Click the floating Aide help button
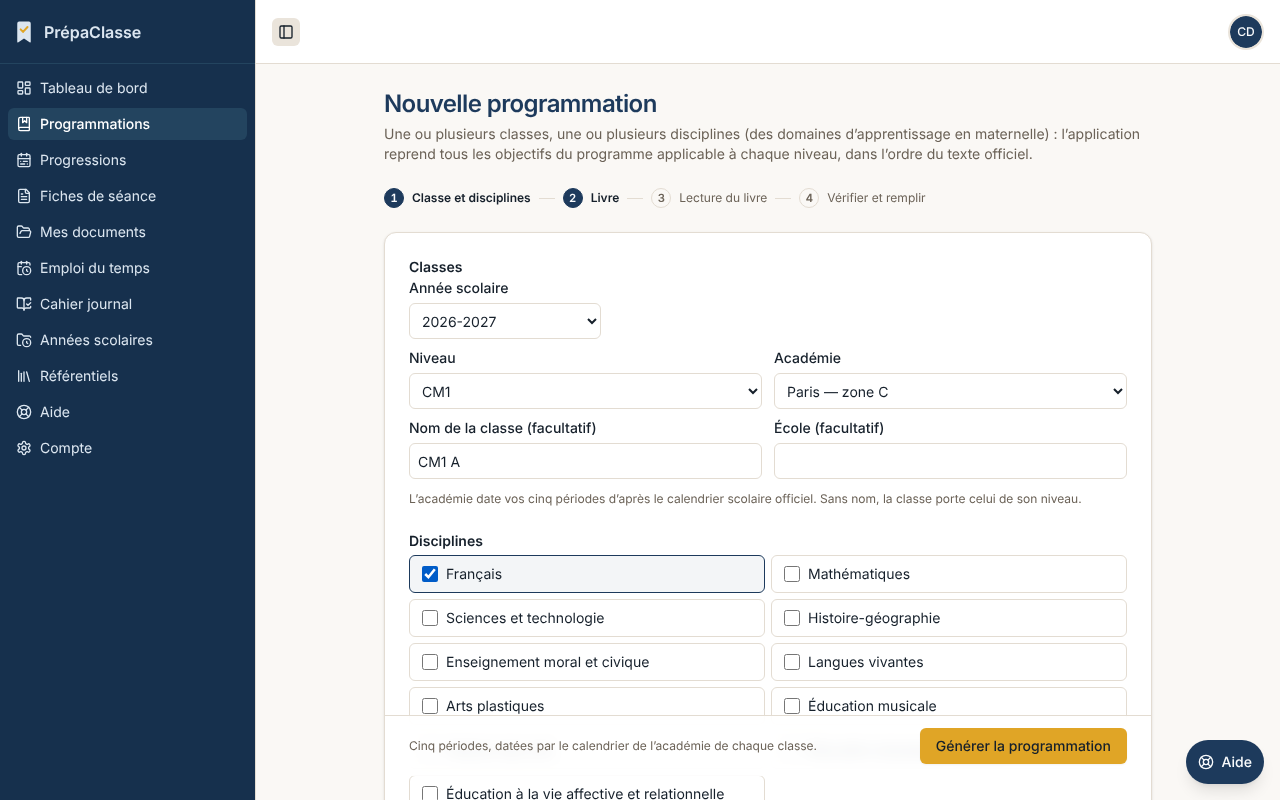 coord(1225,762)
